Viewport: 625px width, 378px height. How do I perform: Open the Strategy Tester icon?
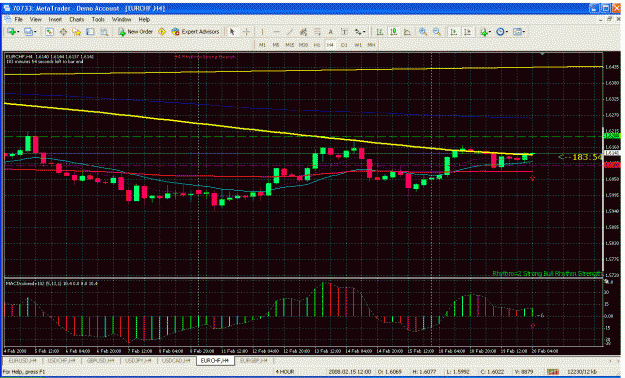click(x=104, y=32)
